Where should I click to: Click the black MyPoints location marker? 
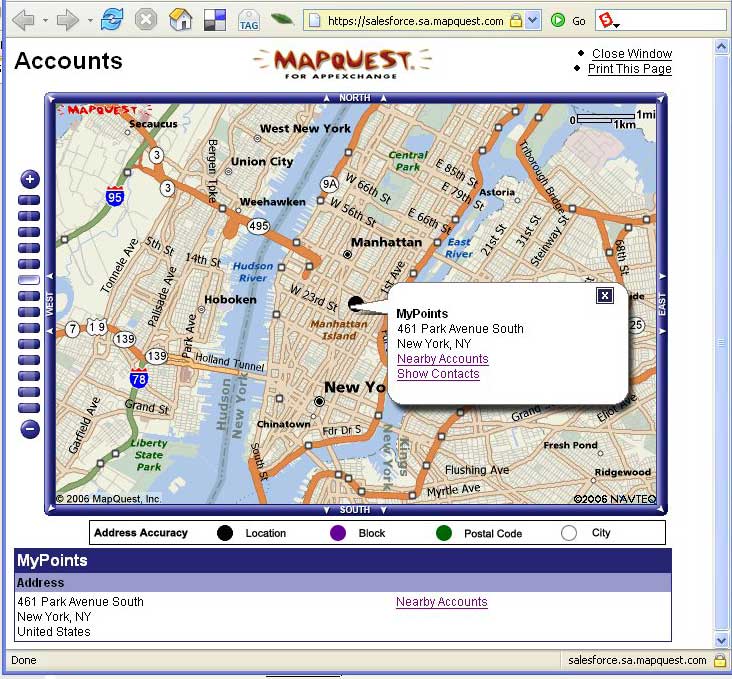click(356, 303)
